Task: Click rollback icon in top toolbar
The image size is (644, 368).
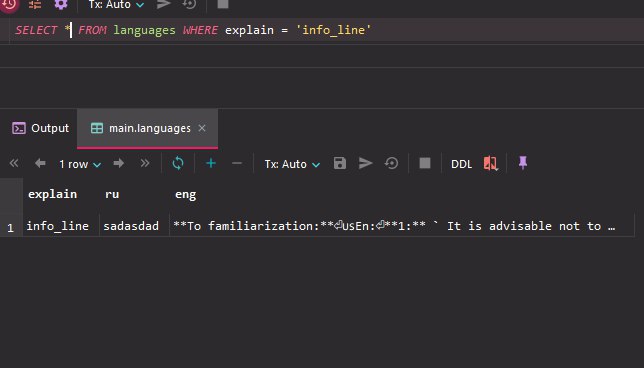Action: 189,4
